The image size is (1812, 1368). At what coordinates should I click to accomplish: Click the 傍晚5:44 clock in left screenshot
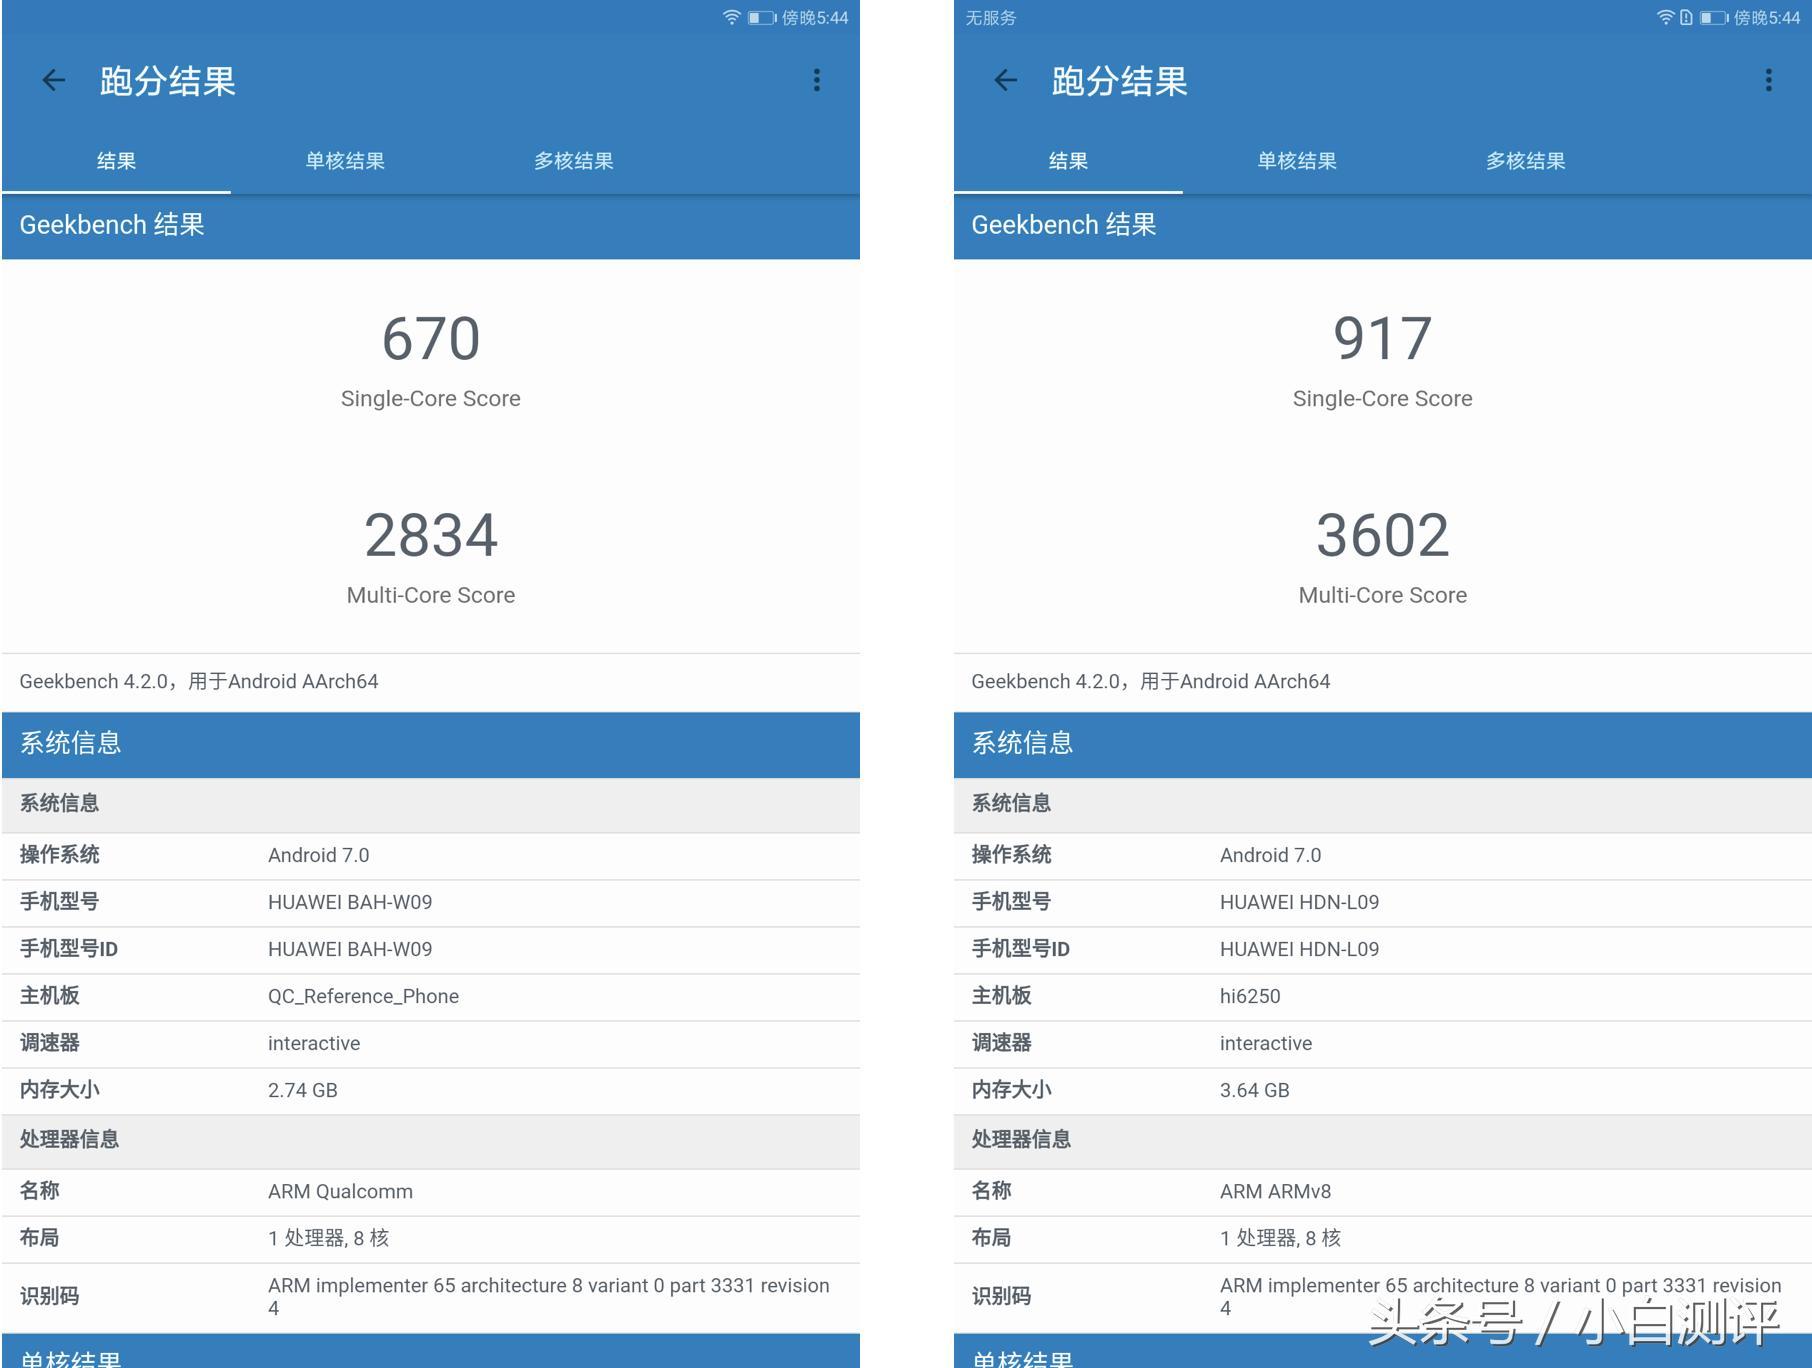(815, 18)
